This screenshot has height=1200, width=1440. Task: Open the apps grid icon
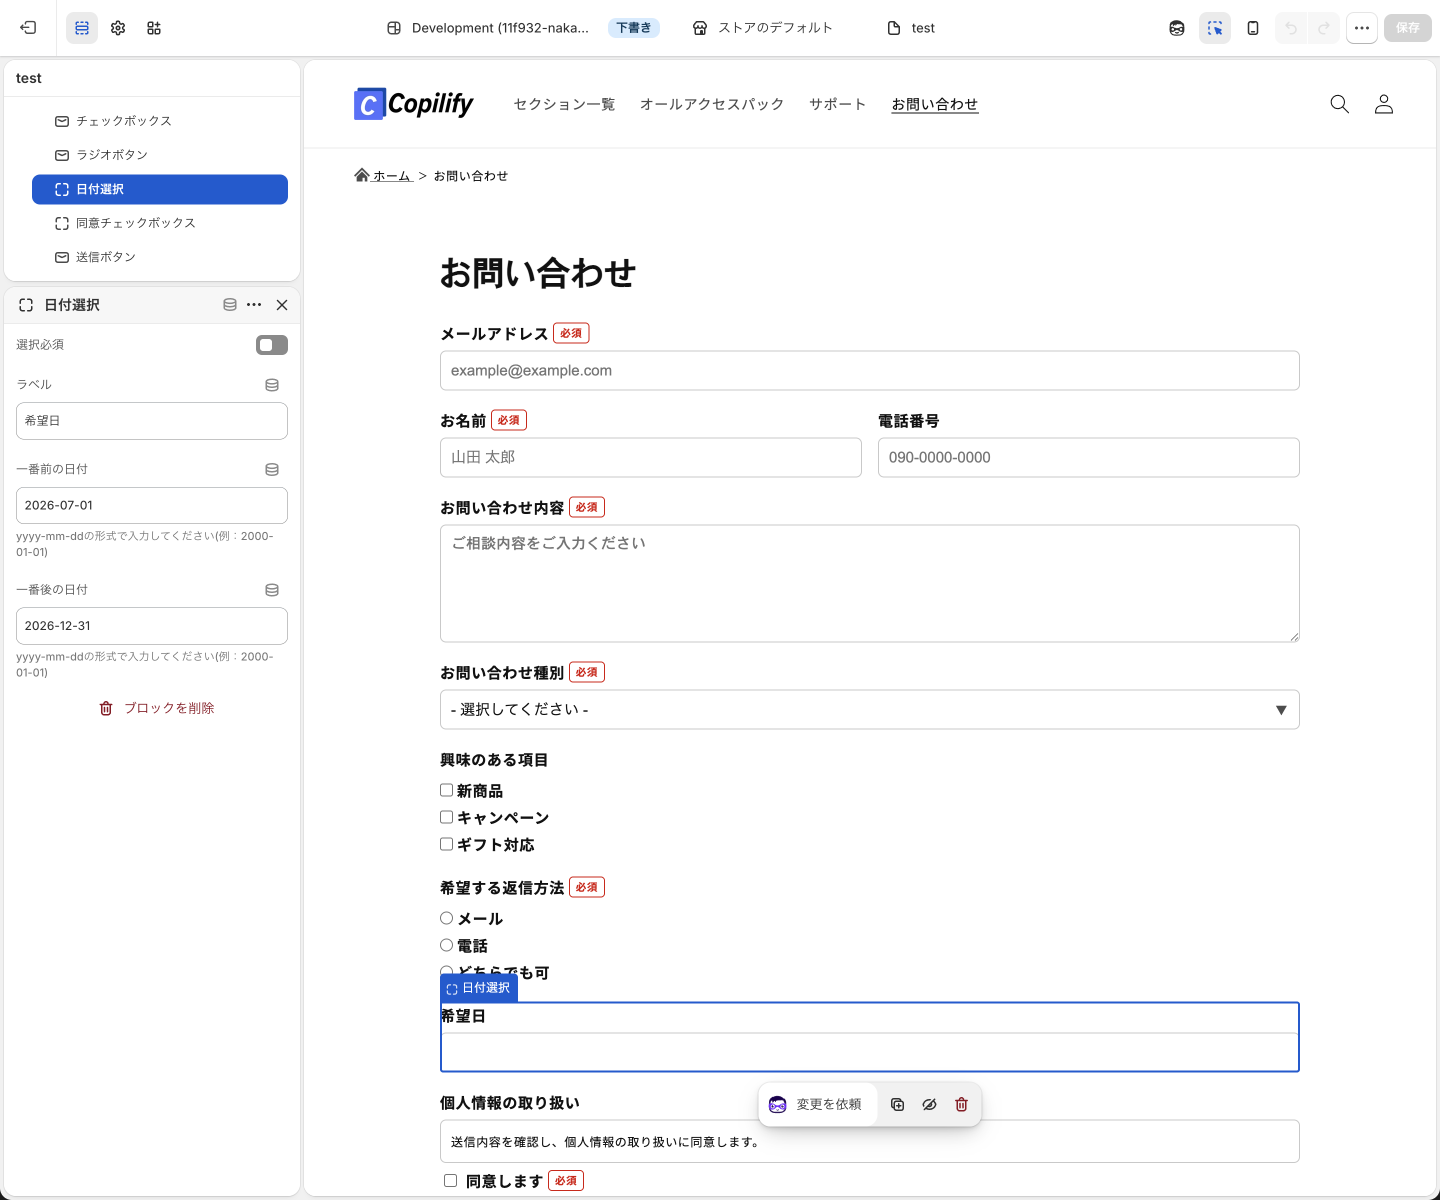point(154,28)
